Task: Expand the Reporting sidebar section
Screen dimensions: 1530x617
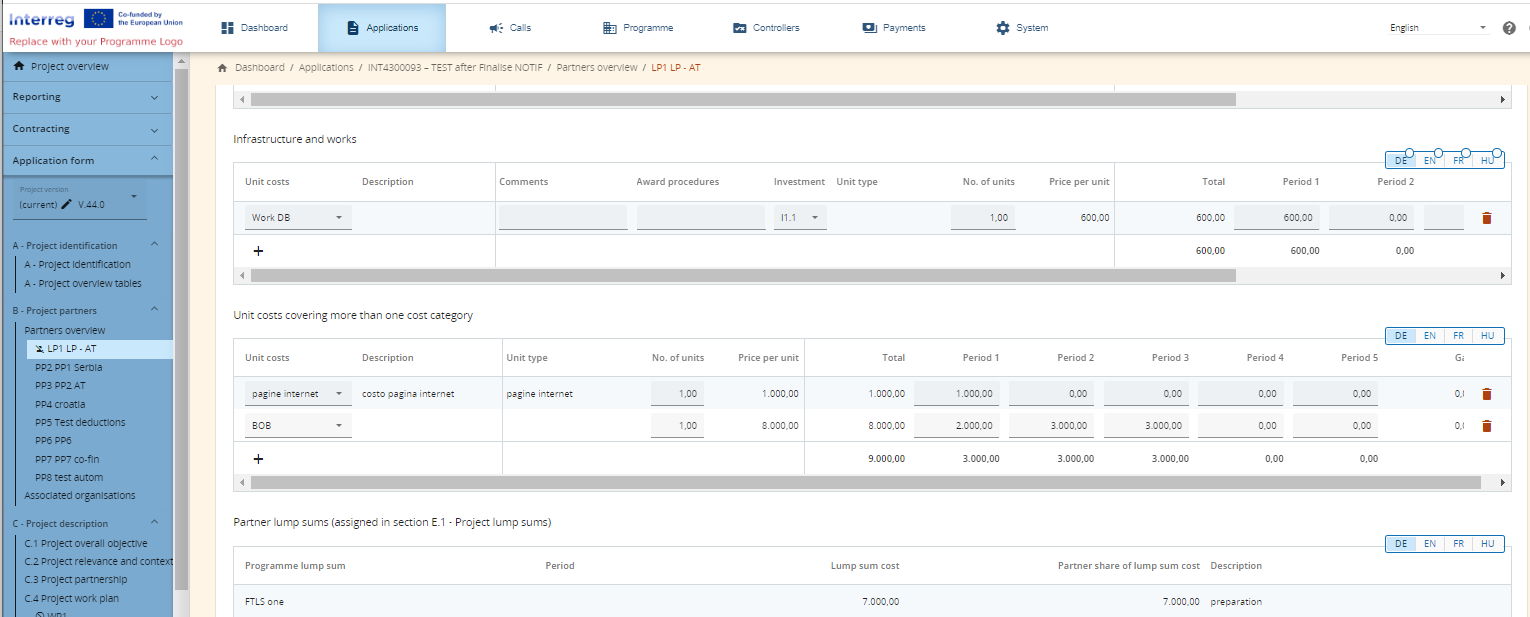Action: (x=86, y=97)
